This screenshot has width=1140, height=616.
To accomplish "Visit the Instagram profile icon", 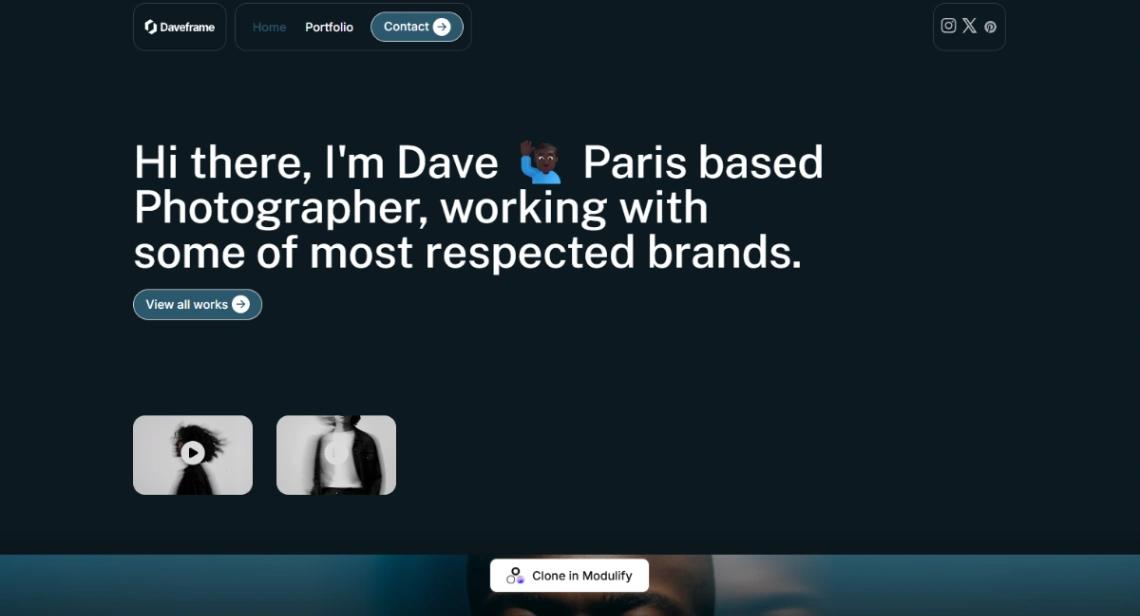I will [x=948, y=25].
